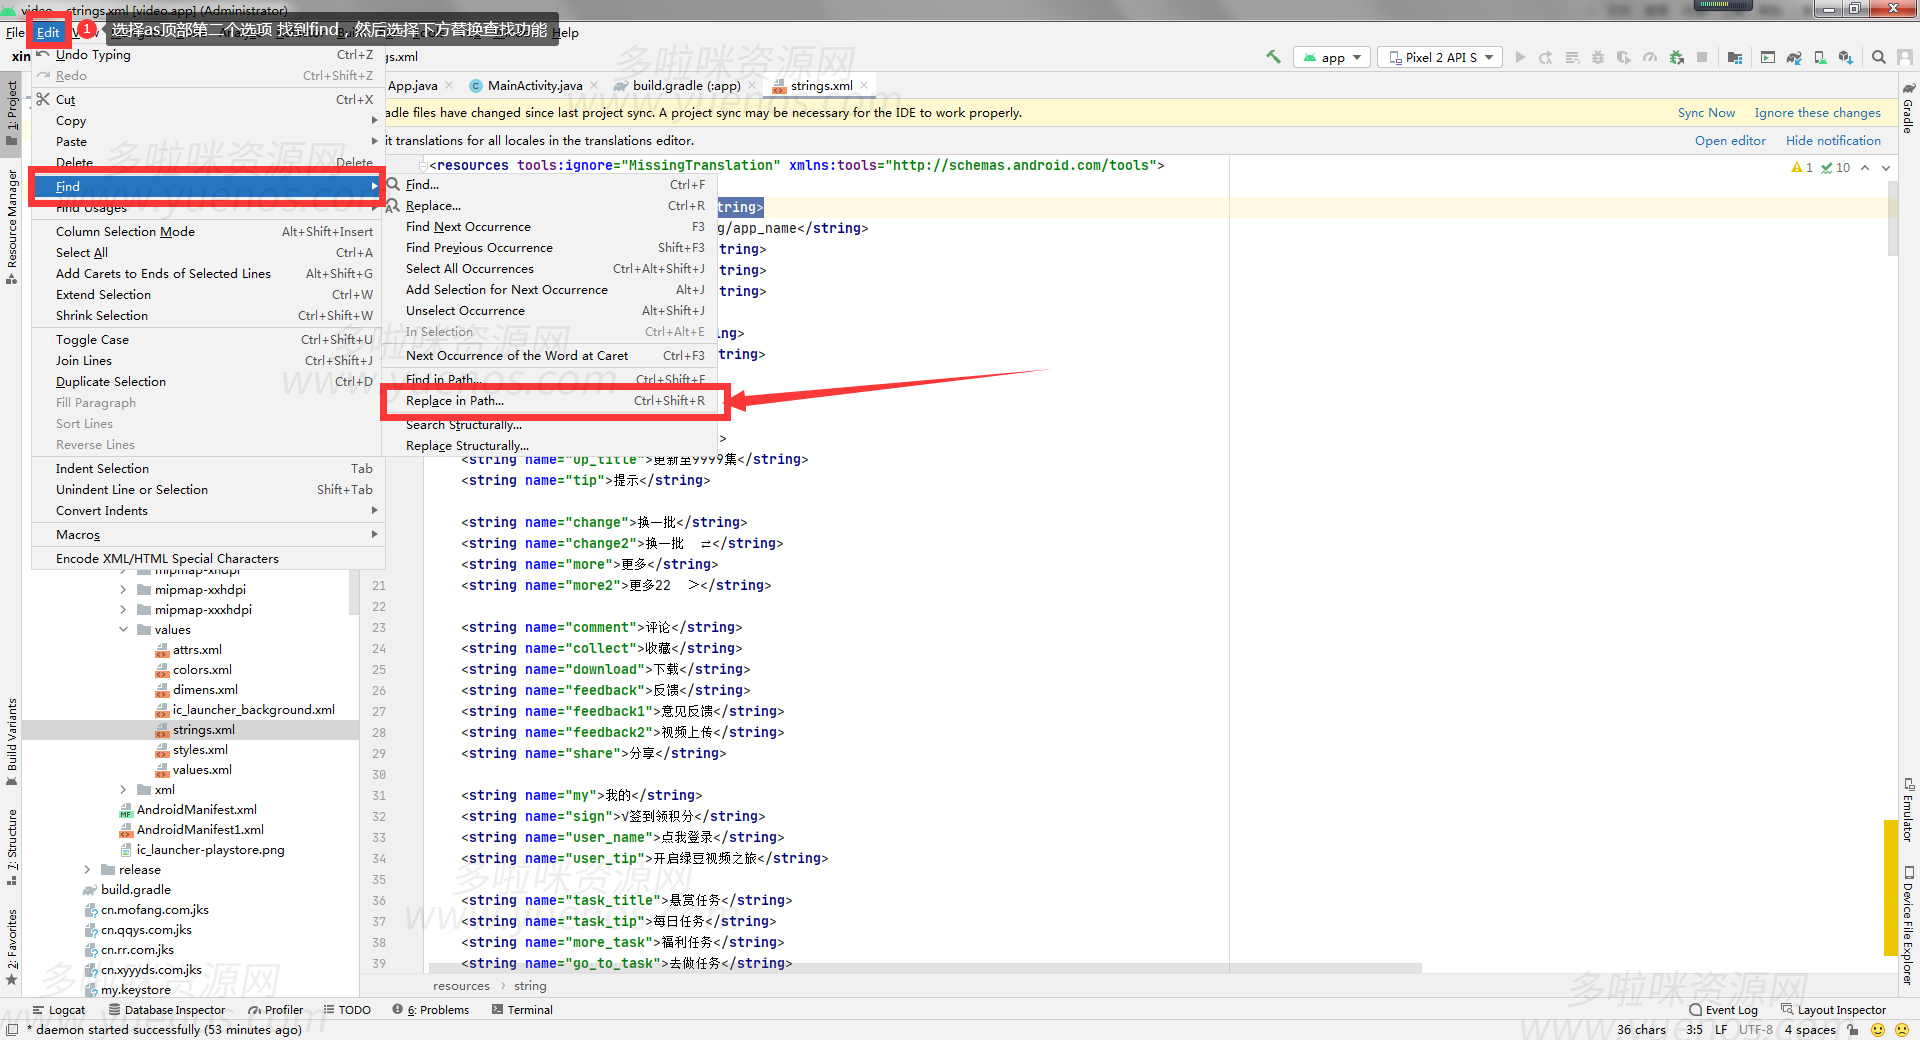Click Ignore these changes link

1817,113
